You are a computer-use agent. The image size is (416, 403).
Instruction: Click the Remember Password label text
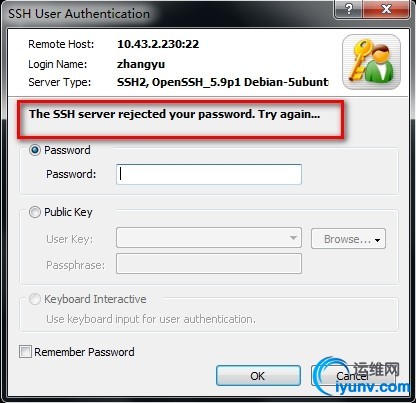pyautogui.click(x=84, y=352)
